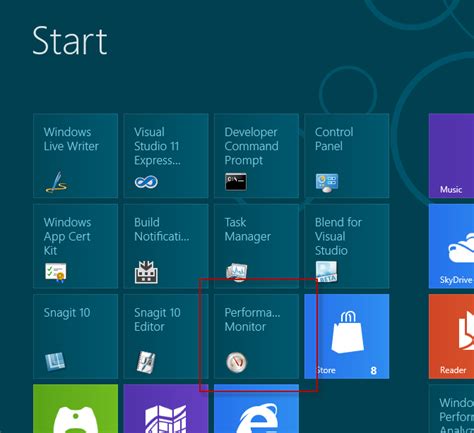Launch the Internet Explorer tile
Image resolution: width=474 pixels, height=433 pixels.
256,409
